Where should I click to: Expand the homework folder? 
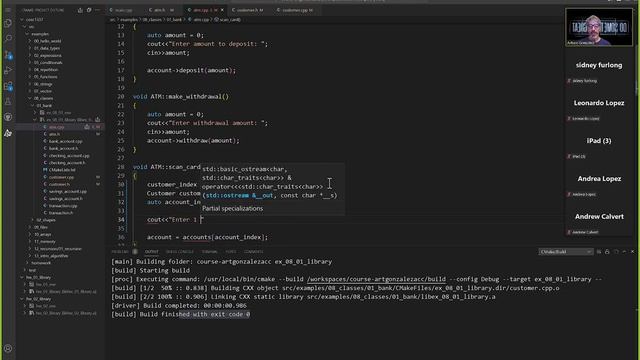41,263
